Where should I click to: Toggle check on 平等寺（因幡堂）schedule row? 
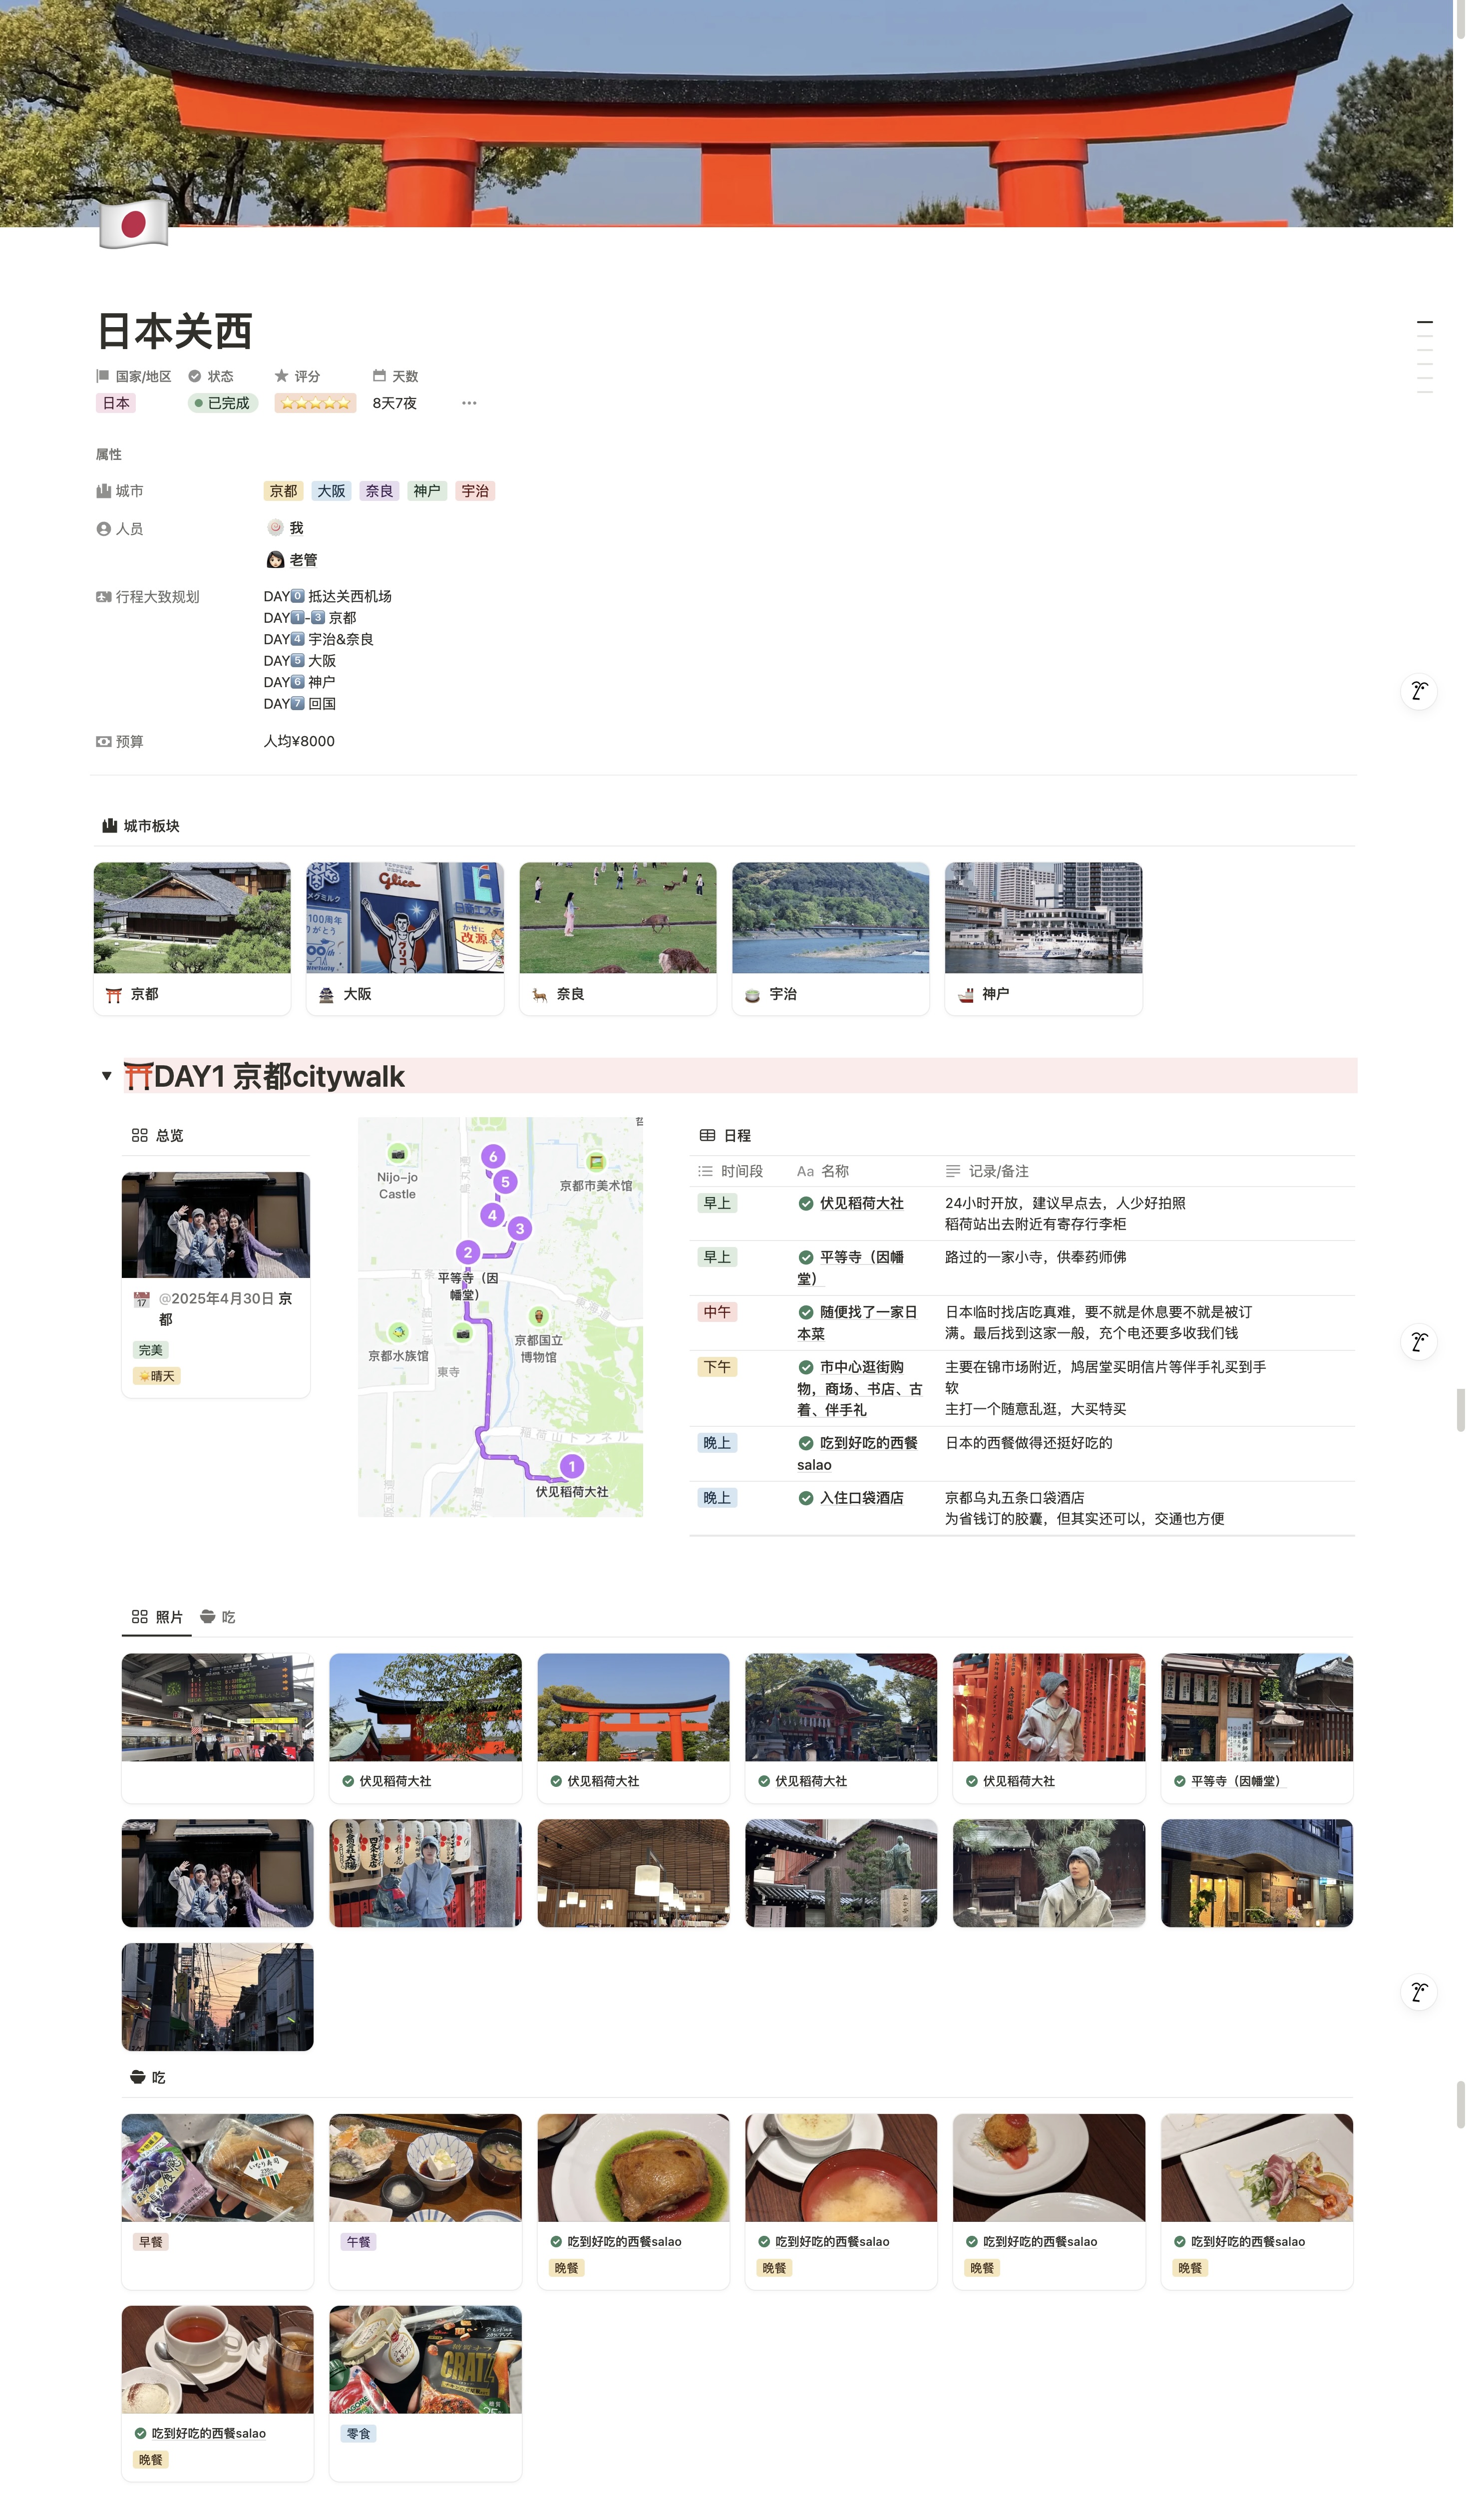pyautogui.click(x=805, y=1257)
